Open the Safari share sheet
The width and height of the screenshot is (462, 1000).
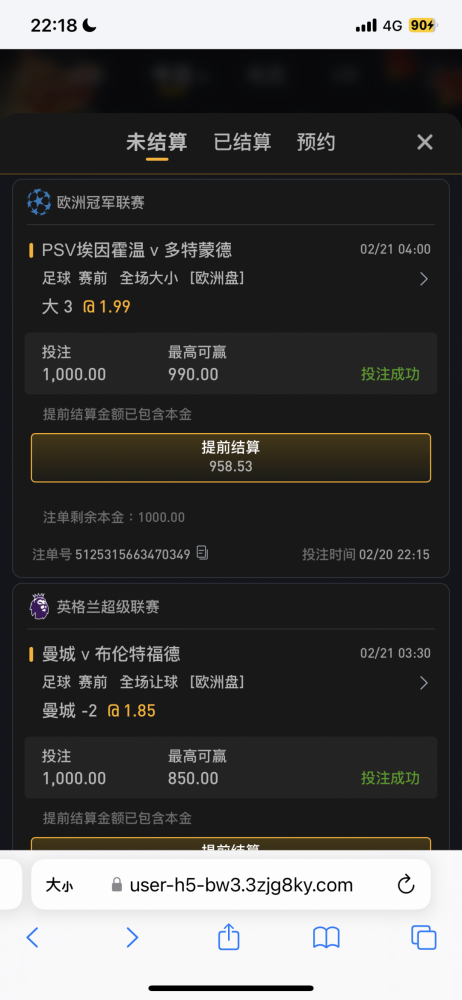point(229,937)
